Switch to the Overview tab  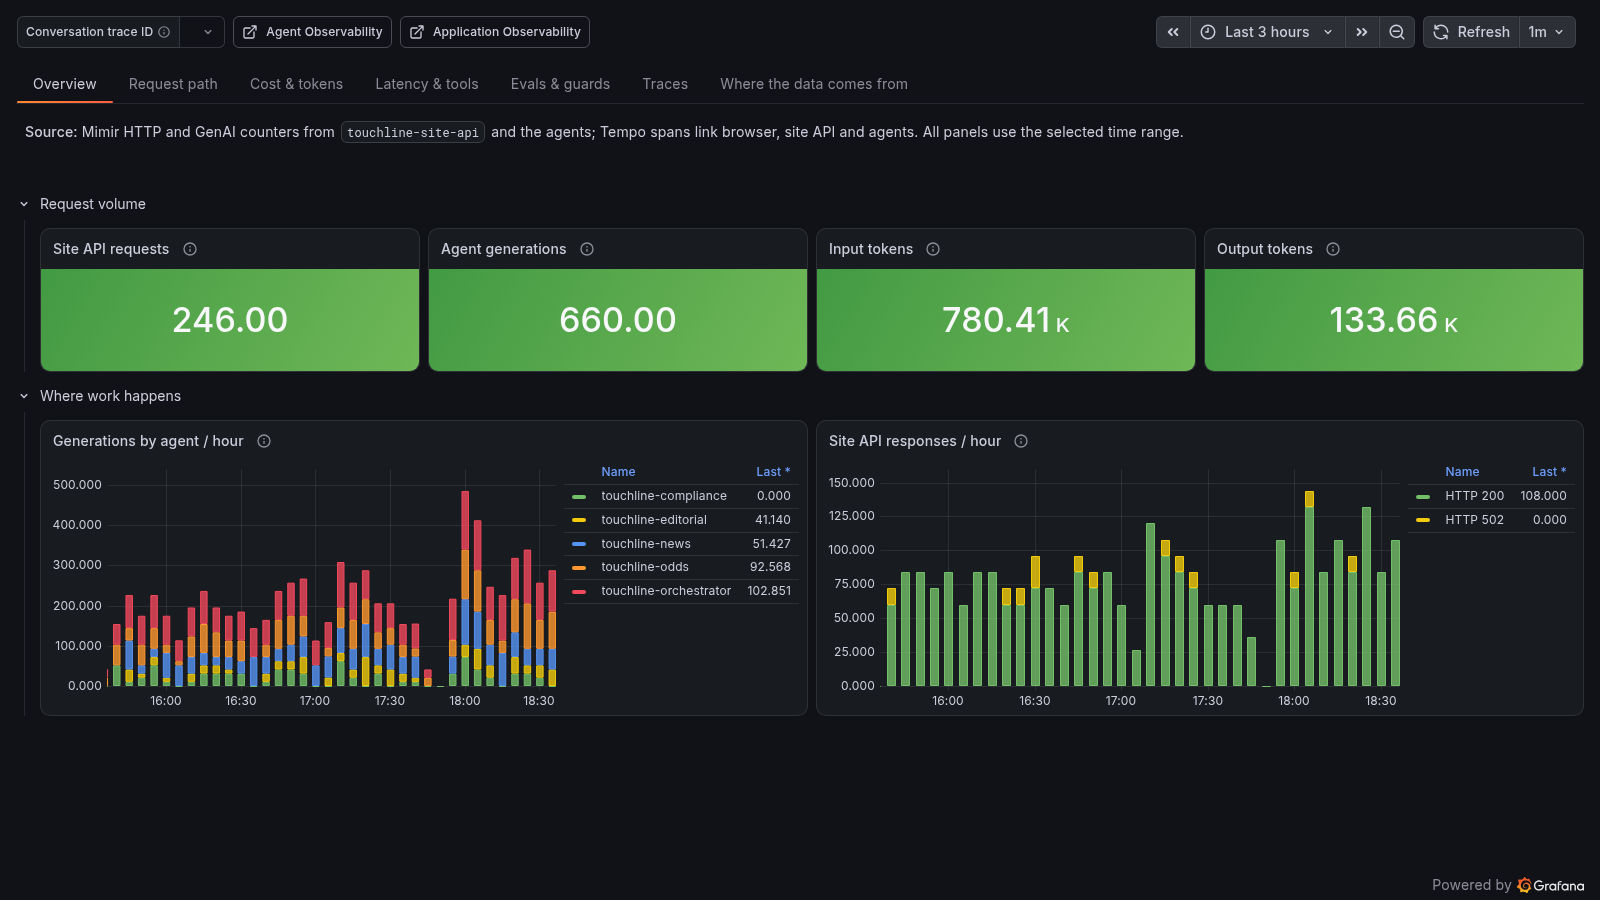point(65,84)
